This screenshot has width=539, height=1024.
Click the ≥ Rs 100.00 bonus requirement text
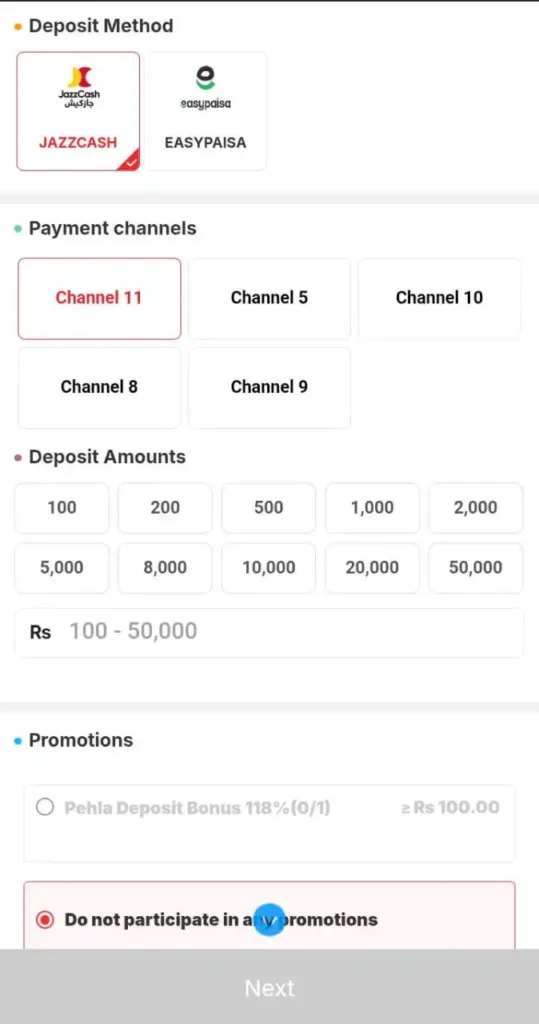450,808
